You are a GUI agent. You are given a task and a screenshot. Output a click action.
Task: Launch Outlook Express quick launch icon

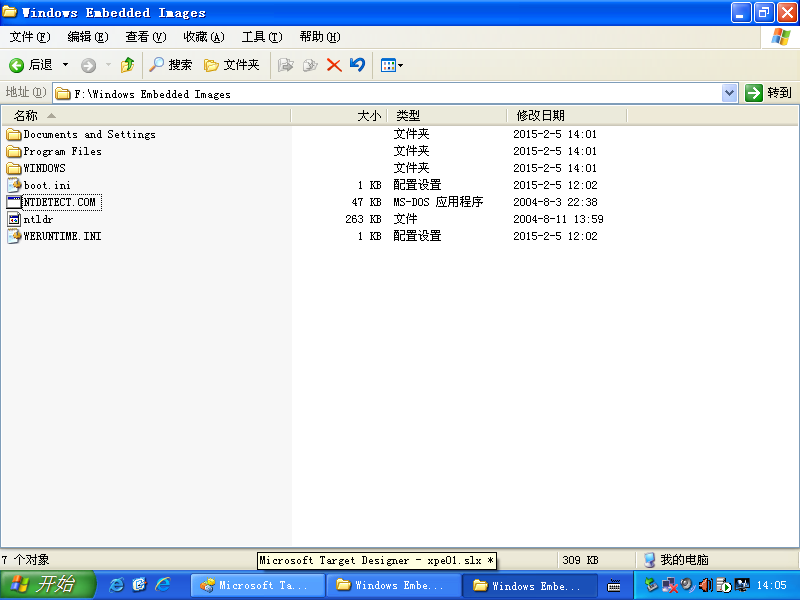click(139, 585)
